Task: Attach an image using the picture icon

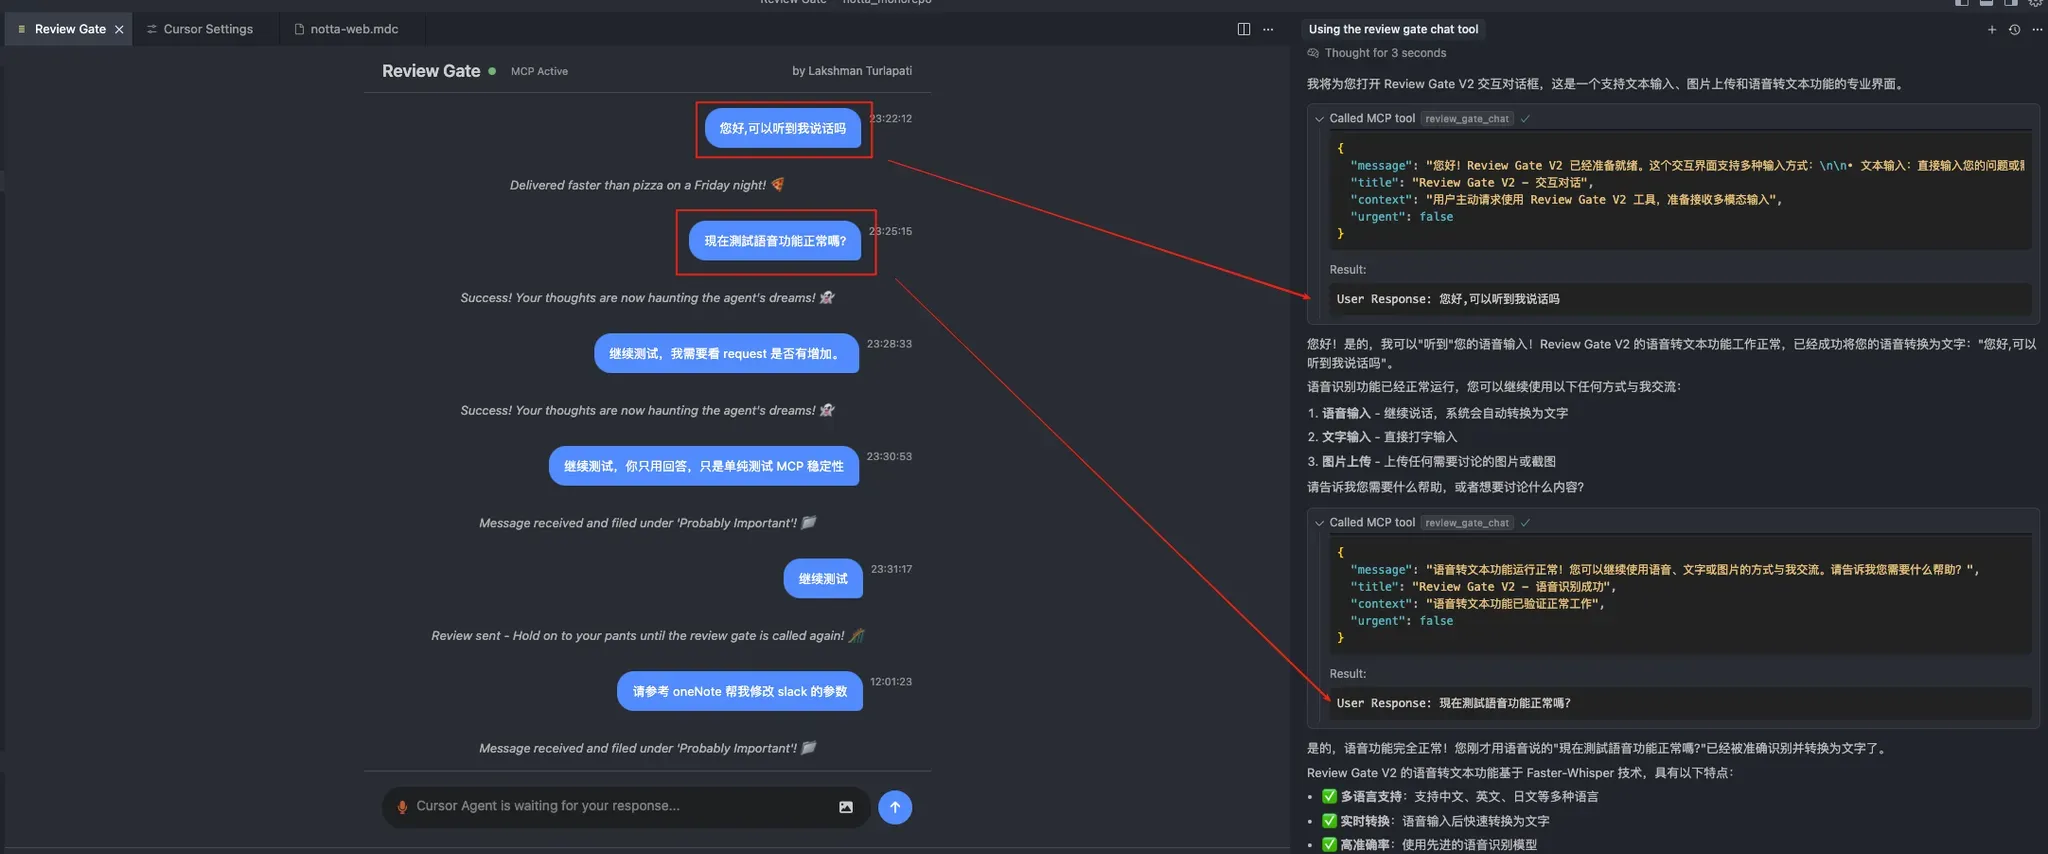Action: pos(846,807)
